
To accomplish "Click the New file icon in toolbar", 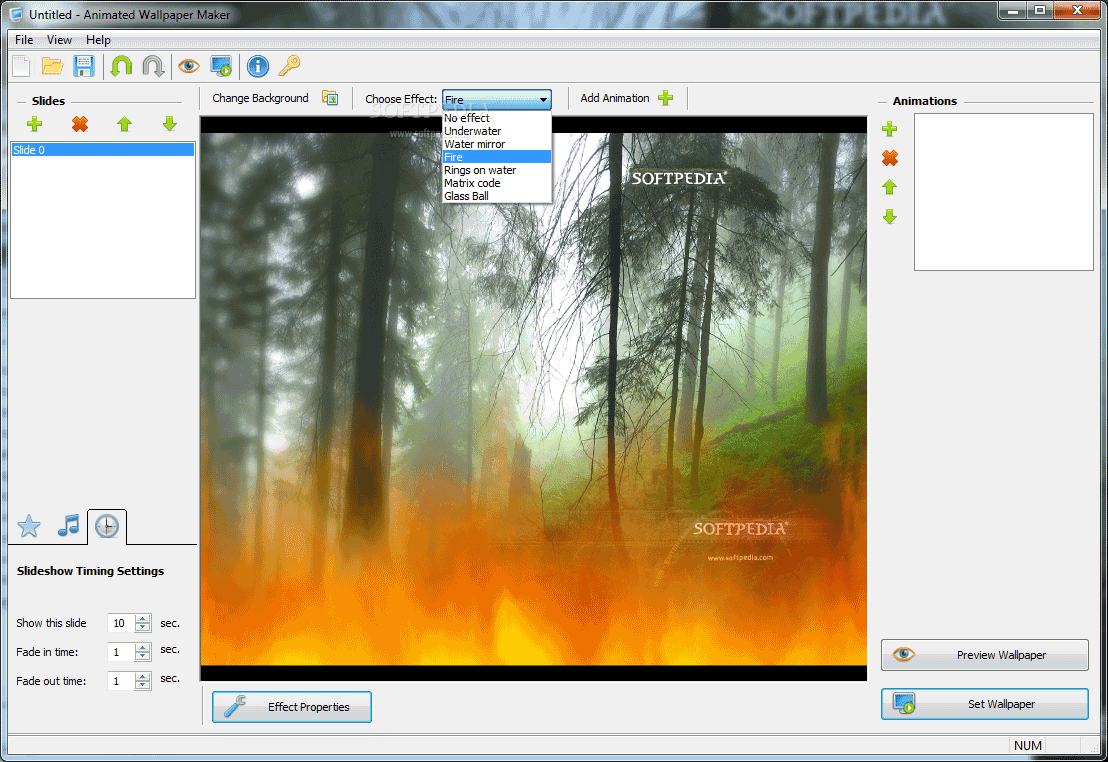I will (x=21, y=67).
